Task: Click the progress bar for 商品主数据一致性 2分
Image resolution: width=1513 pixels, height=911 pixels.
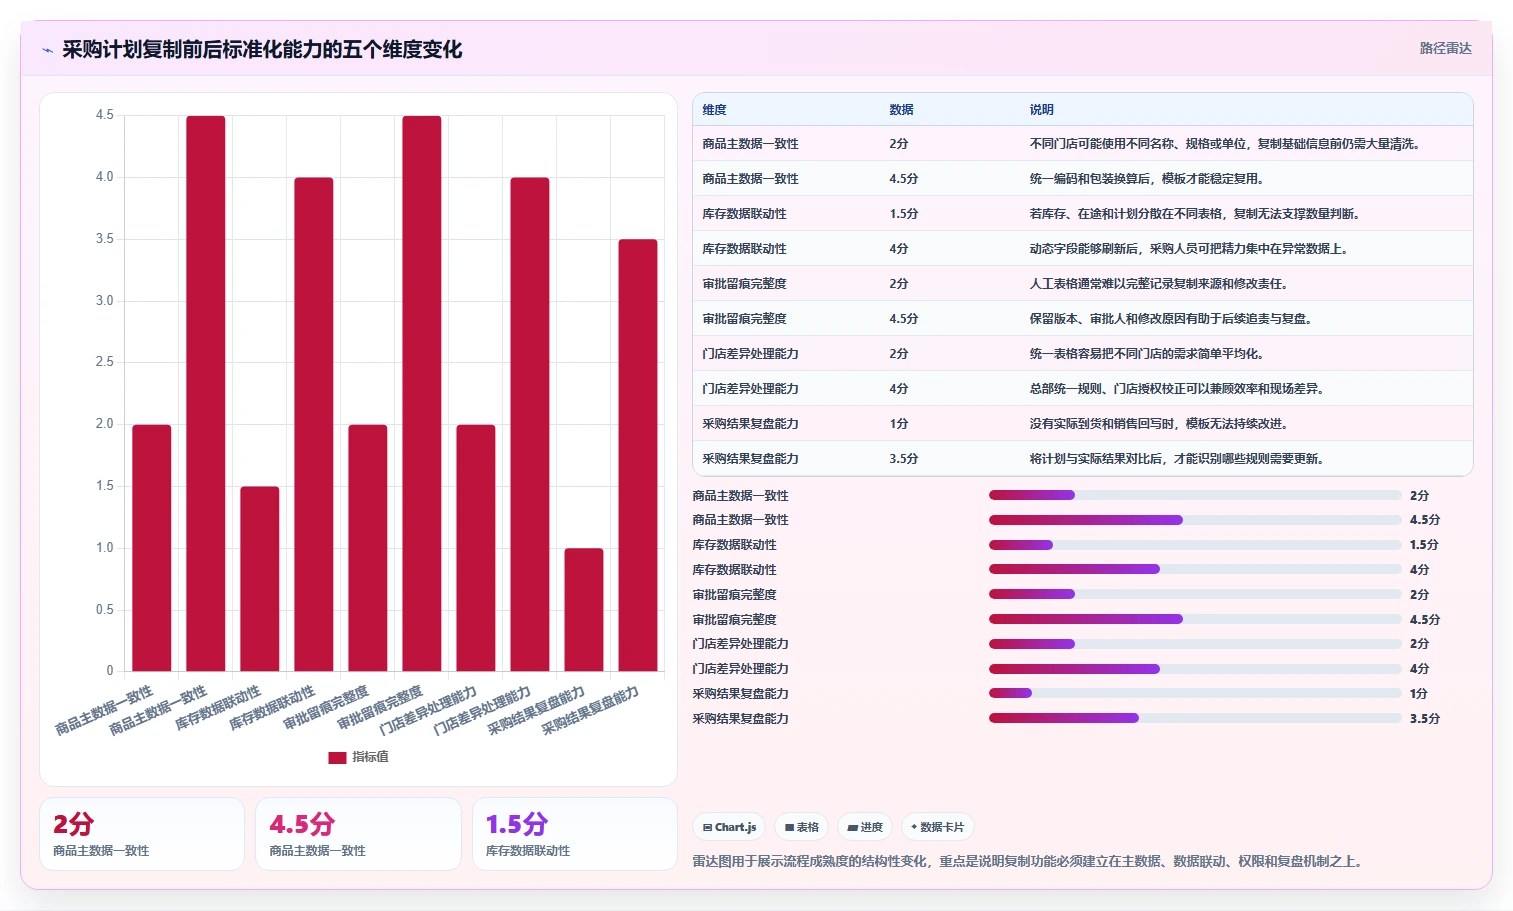Action: click(x=1195, y=495)
